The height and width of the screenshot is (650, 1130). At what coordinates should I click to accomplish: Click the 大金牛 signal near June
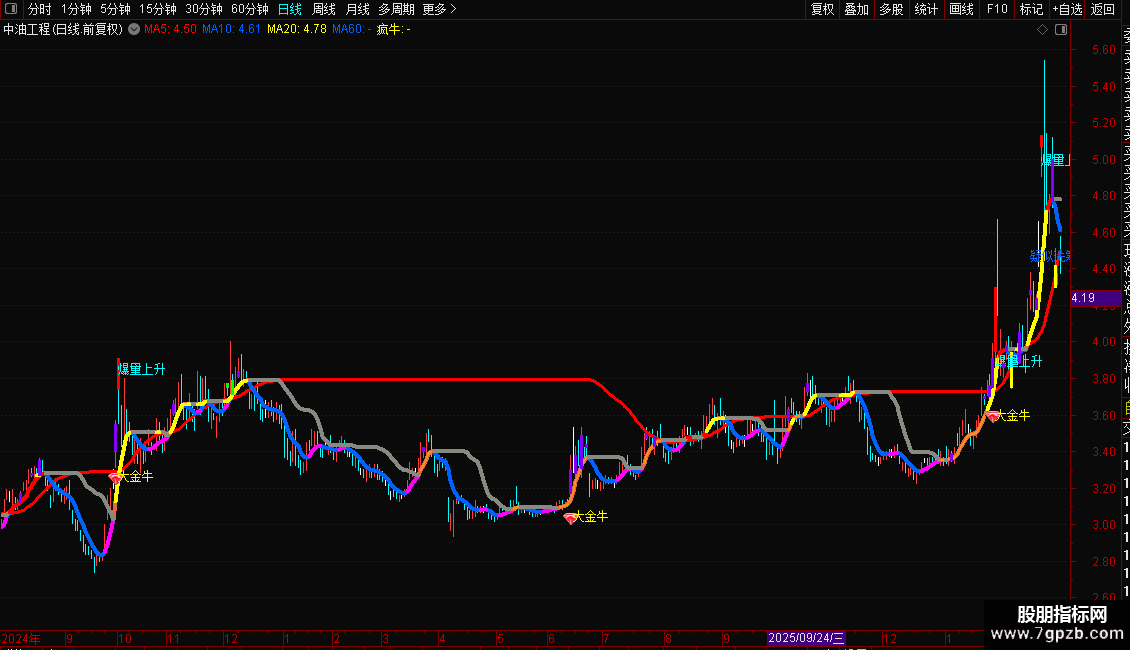[585, 517]
